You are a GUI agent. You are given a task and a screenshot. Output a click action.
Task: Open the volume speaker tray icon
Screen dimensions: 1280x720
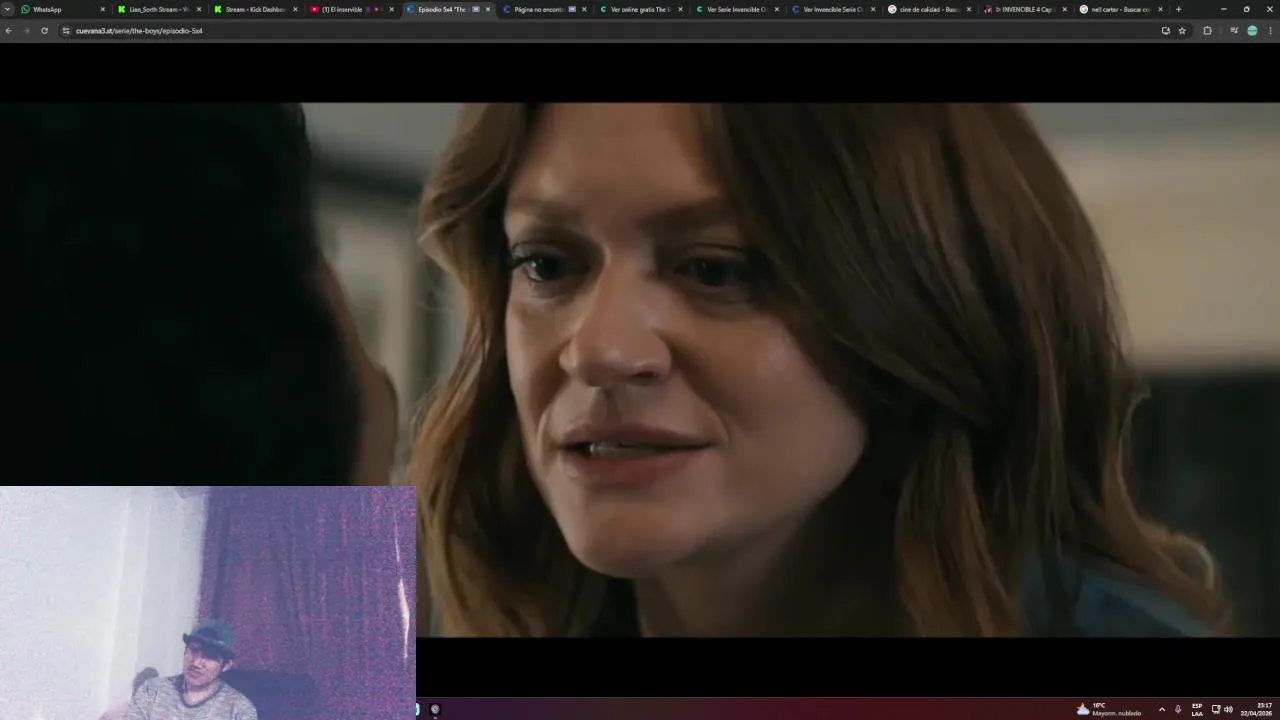pyautogui.click(x=1228, y=709)
